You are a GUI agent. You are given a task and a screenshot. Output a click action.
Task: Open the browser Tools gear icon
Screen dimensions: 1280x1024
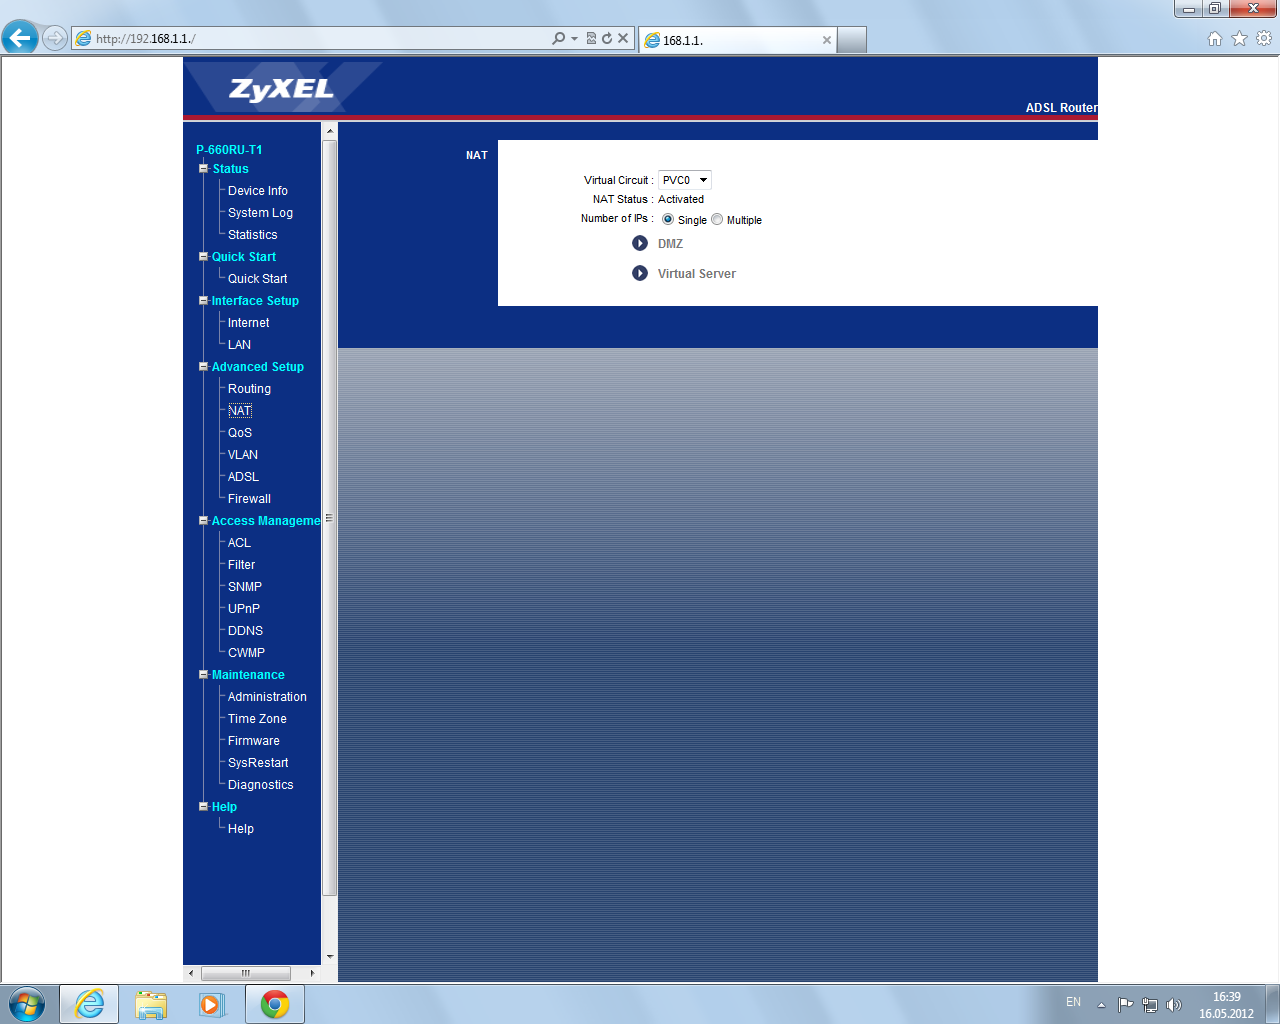[1264, 38]
